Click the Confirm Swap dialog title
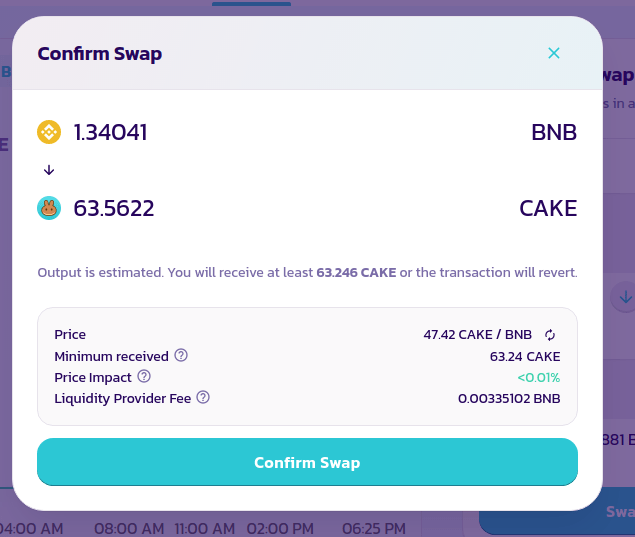Viewport: 635px width, 537px height. pos(100,54)
